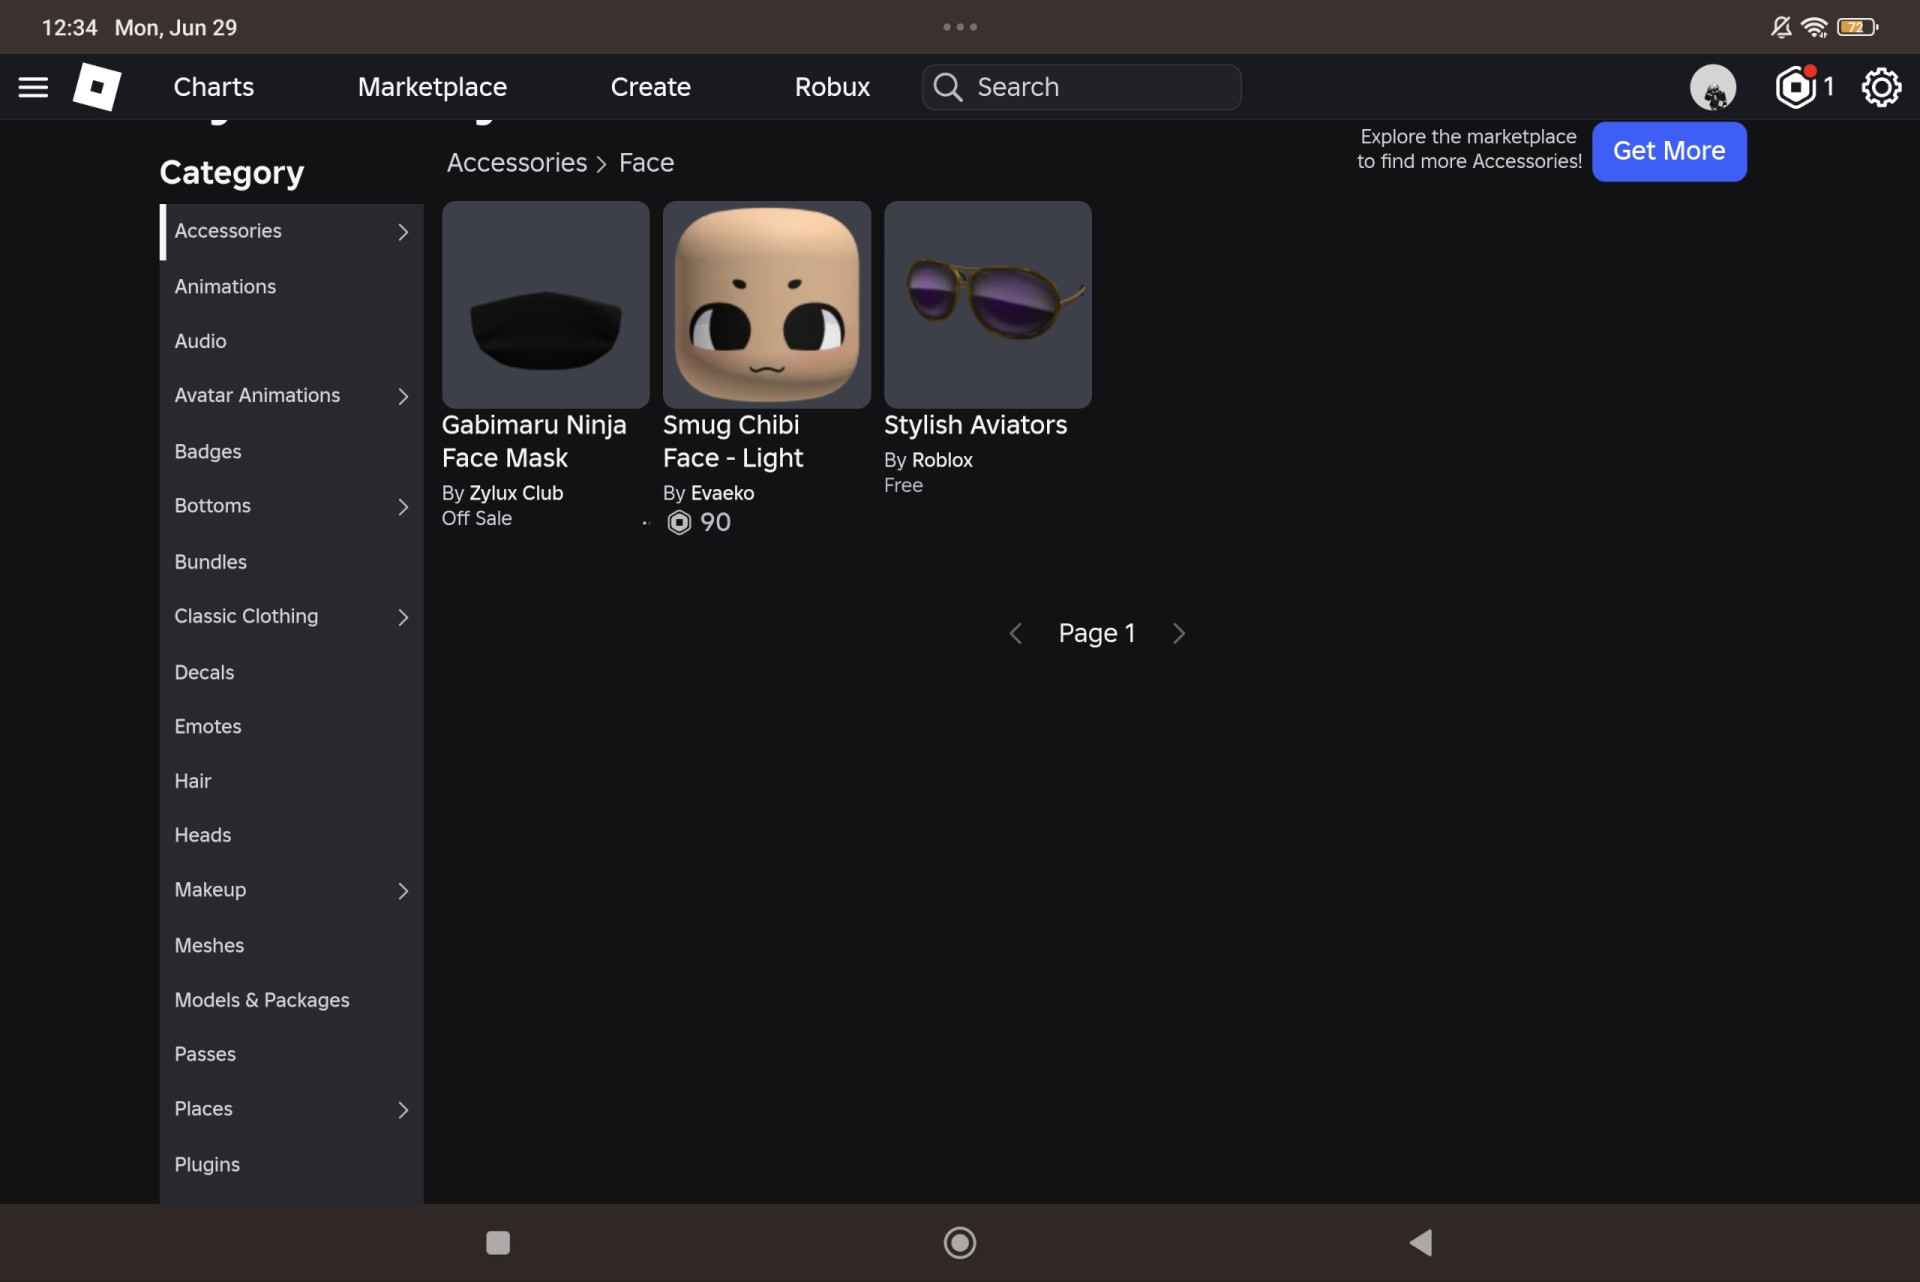Open the Marketplace tab
This screenshot has width=1920, height=1282.
point(432,87)
